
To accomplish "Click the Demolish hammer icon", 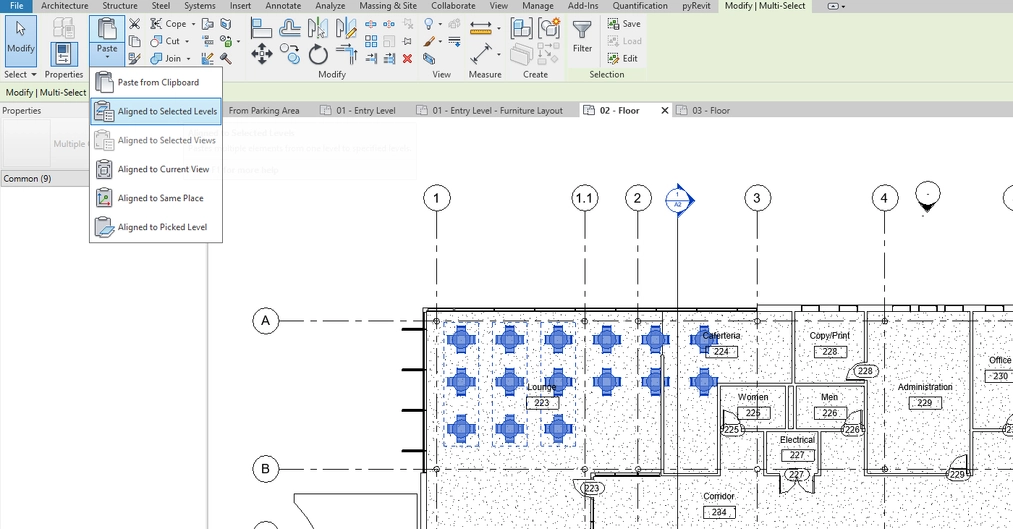I will coord(226,59).
